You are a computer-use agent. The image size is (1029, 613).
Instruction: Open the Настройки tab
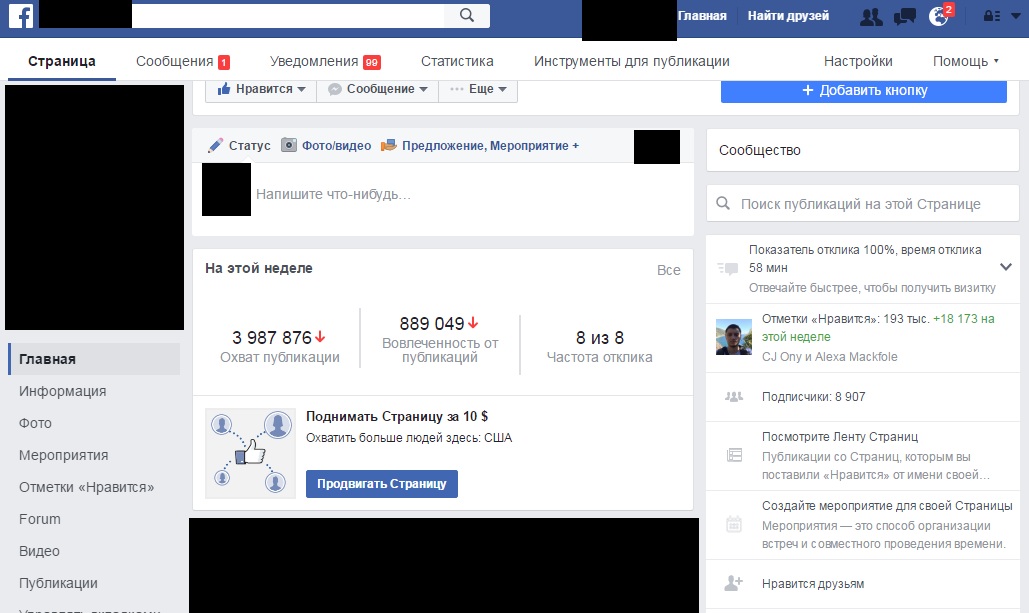click(x=858, y=61)
